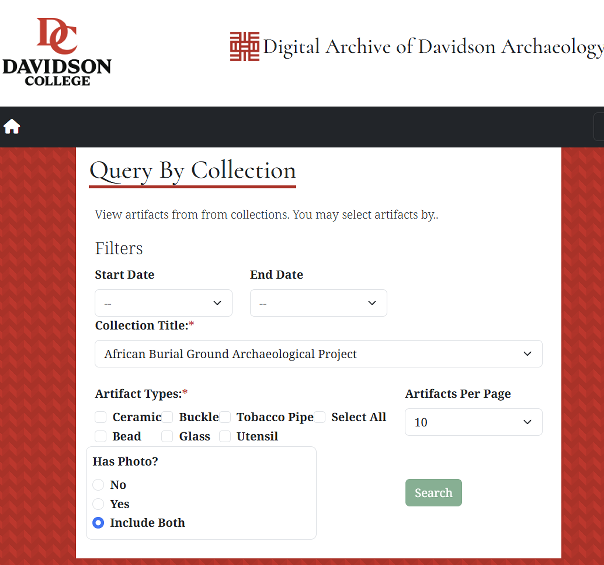This screenshot has height=565, width=604.
Task: Enable the Utensil checkbox
Action: tap(226, 436)
